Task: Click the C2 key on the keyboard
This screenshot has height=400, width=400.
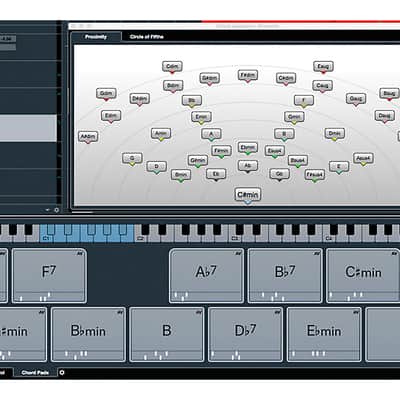Action: tap(140, 238)
